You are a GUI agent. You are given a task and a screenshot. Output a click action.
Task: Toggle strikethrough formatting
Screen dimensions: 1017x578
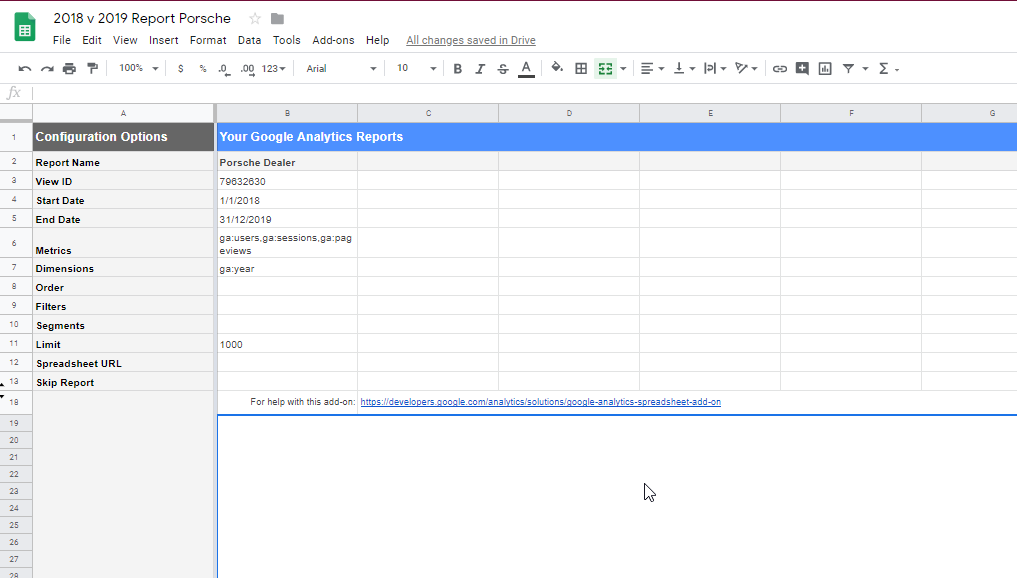click(503, 68)
